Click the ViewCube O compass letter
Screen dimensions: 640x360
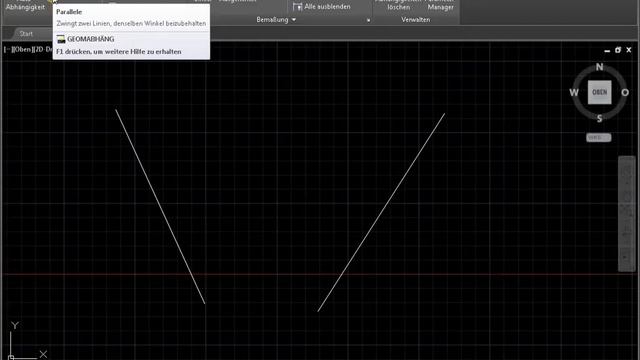pos(625,93)
